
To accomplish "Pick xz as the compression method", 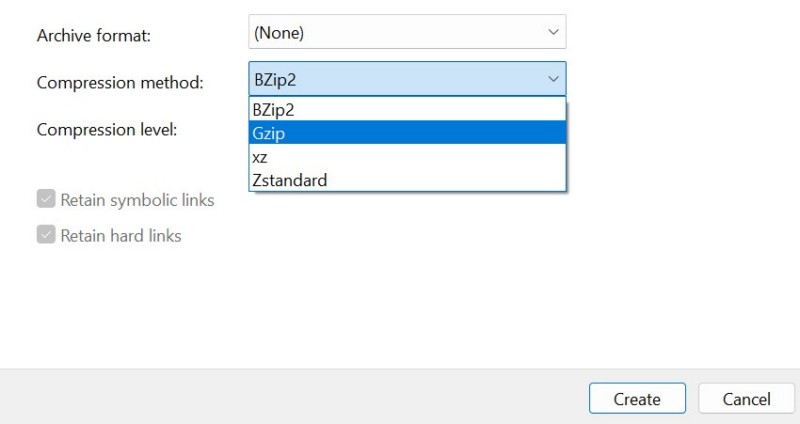I will click(x=407, y=157).
